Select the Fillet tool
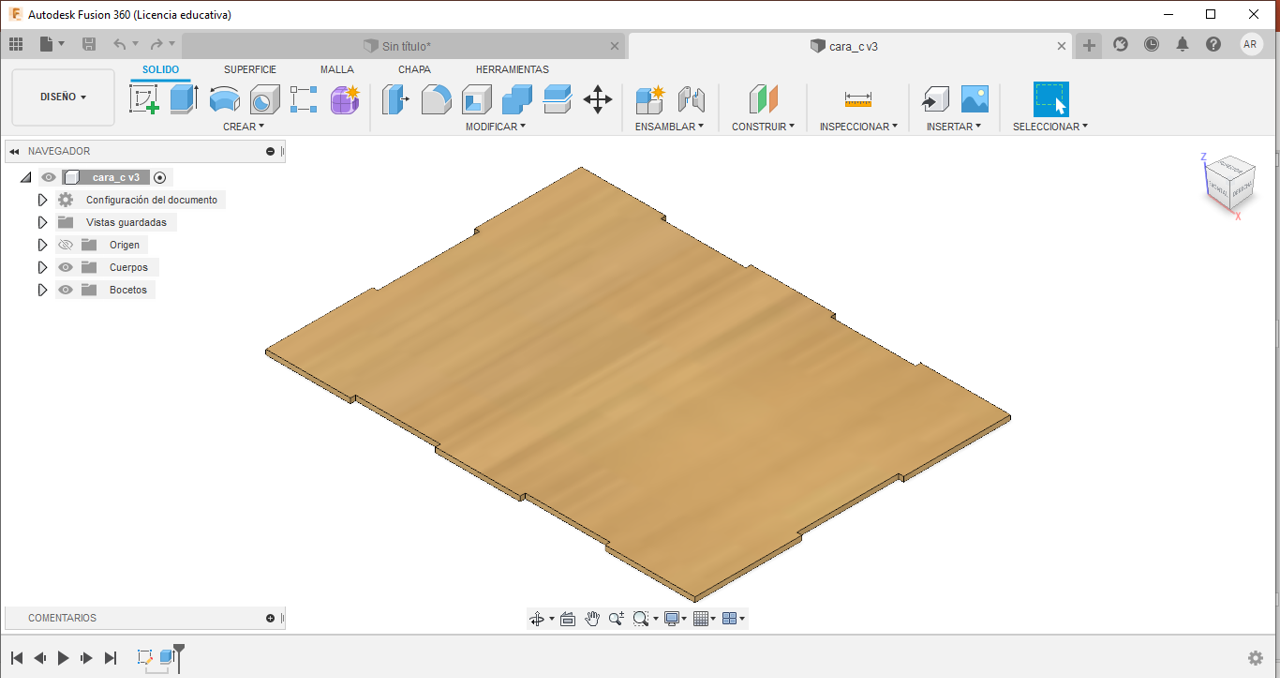 click(x=436, y=99)
